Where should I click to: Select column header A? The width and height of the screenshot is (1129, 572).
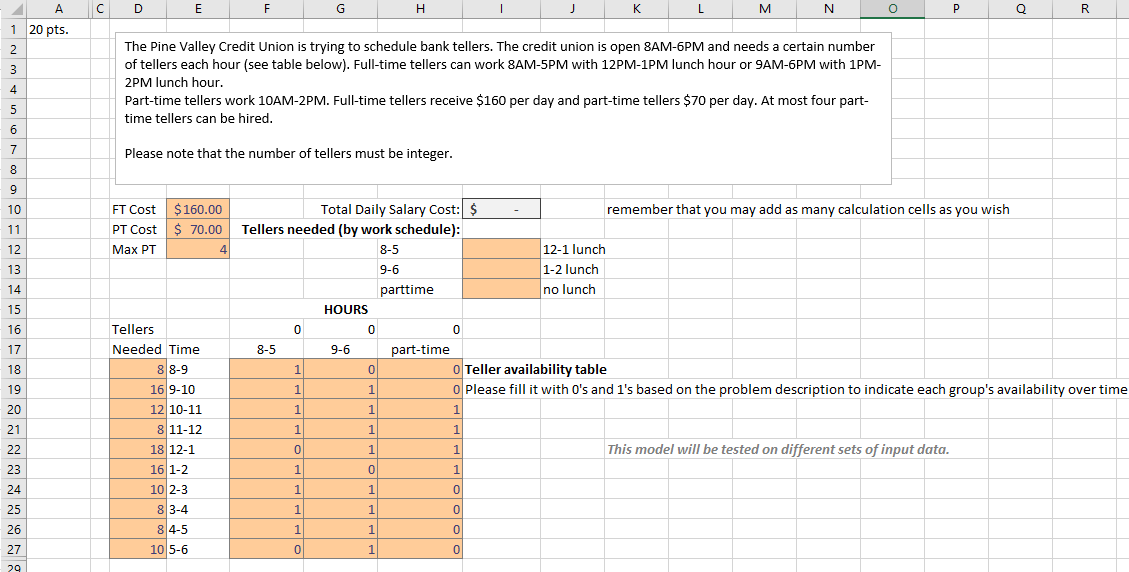(57, 9)
